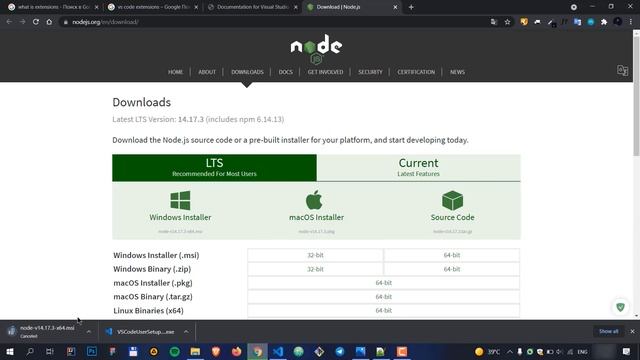Open the Chrome profile avatar
The height and width of the screenshot is (360, 640).
pyautogui.click(x=618, y=22)
